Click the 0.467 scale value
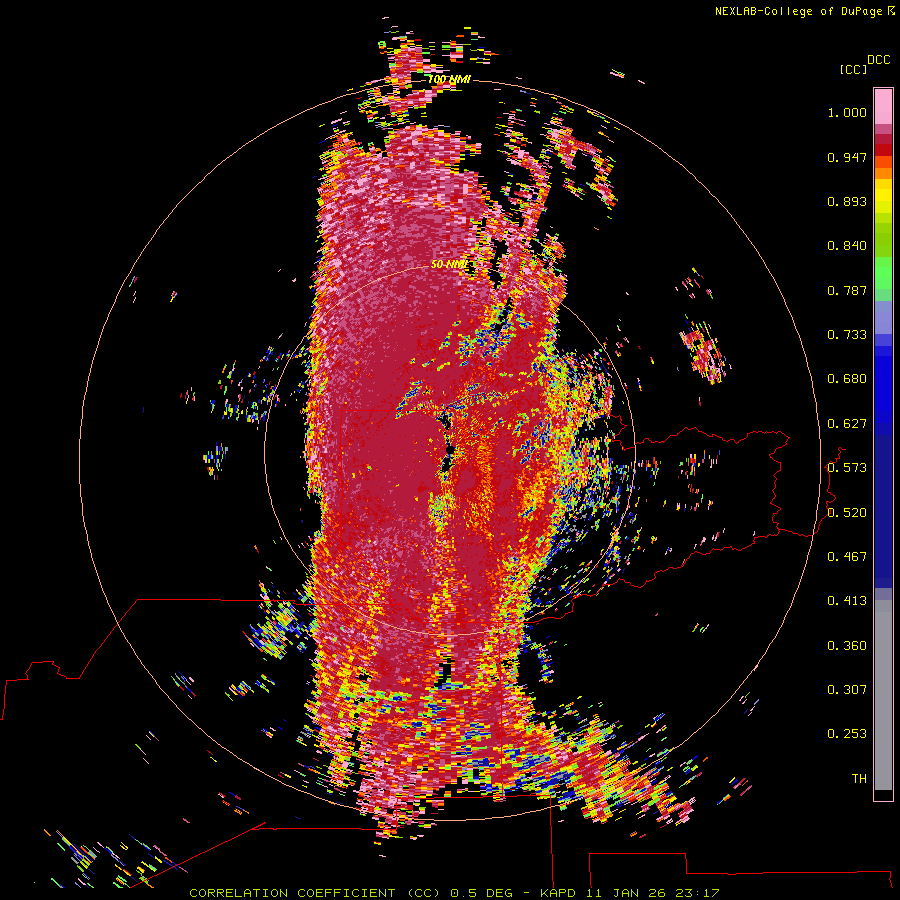This screenshot has width=900, height=900. [x=847, y=557]
